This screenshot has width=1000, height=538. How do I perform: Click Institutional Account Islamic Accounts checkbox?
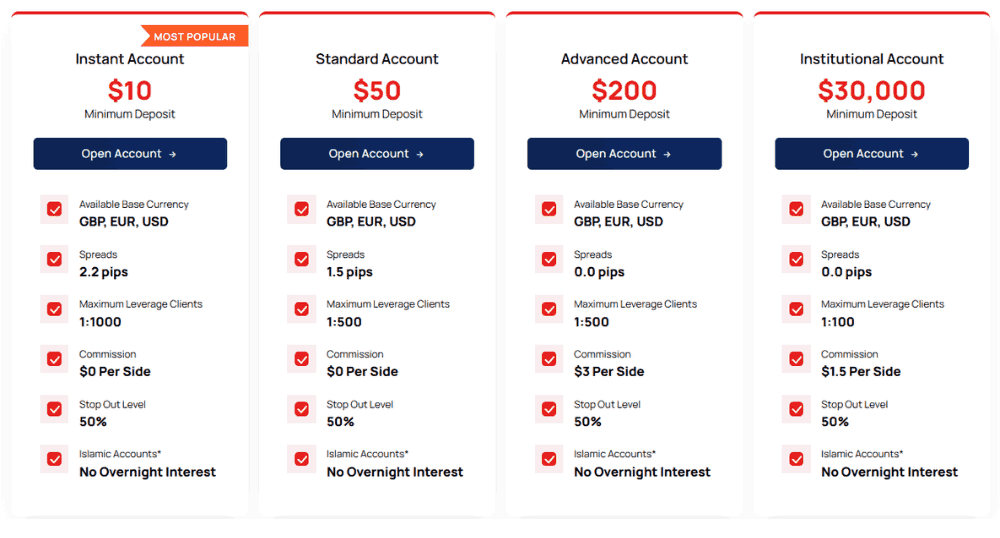[x=796, y=460]
